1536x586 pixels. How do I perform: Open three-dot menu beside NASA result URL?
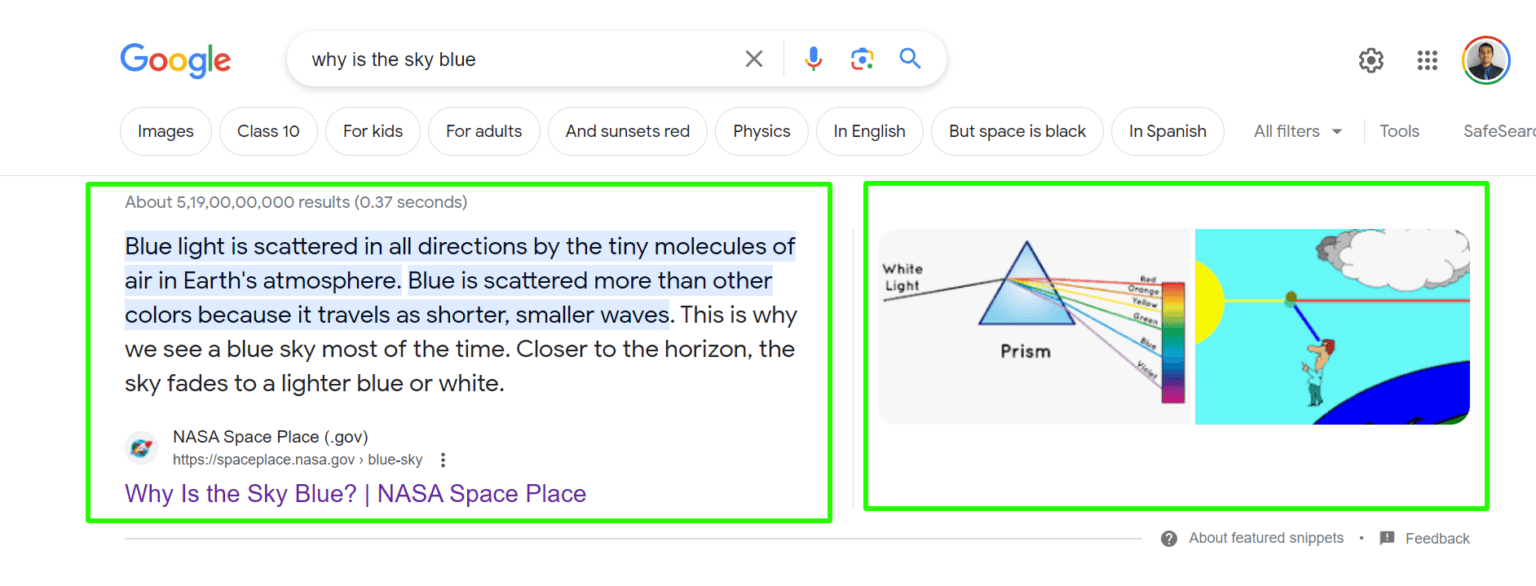(443, 460)
